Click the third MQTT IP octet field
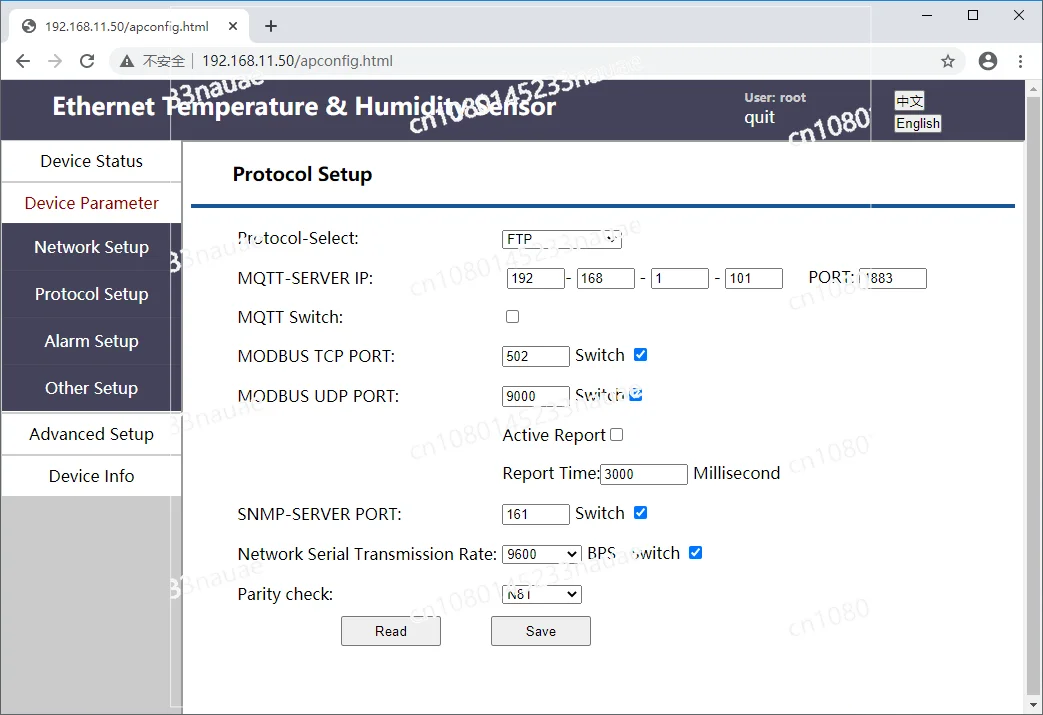1043x715 pixels. pyautogui.click(x=679, y=278)
